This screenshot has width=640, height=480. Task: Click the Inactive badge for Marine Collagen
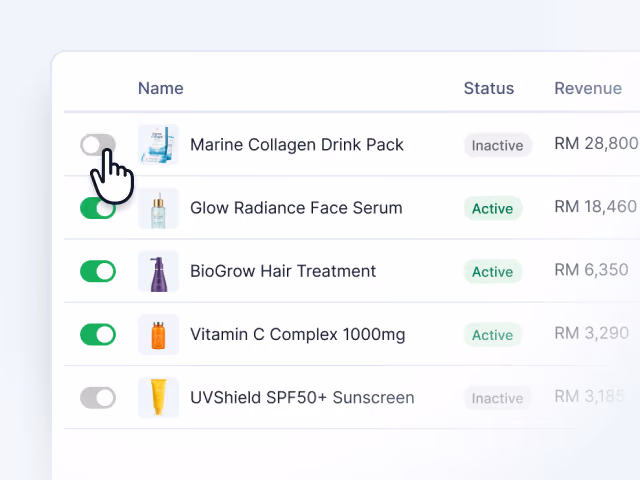[498, 145]
